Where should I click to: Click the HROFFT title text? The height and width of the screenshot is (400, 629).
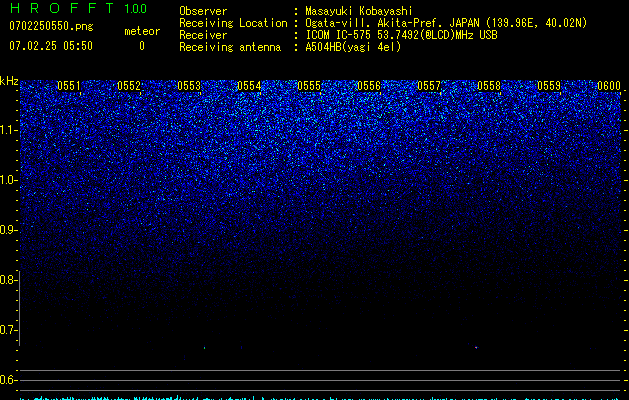pyautogui.click(x=62, y=8)
